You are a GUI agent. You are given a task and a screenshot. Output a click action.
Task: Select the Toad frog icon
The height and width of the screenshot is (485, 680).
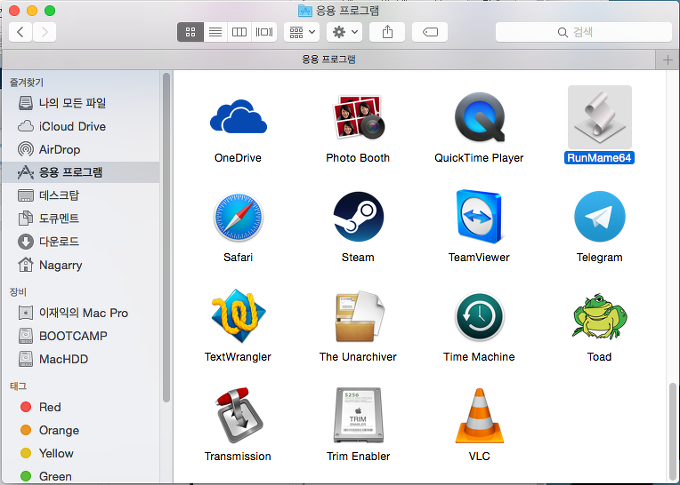pyautogui.click(x=600, y=317)
